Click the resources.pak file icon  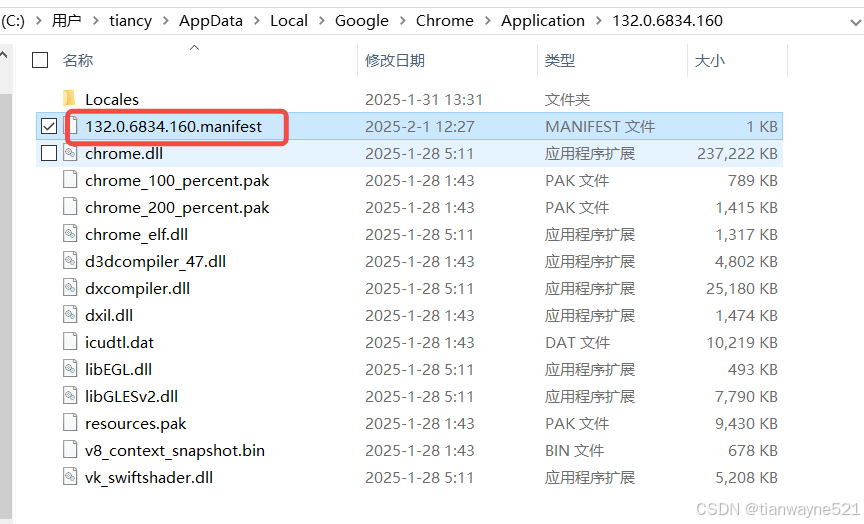70,423
